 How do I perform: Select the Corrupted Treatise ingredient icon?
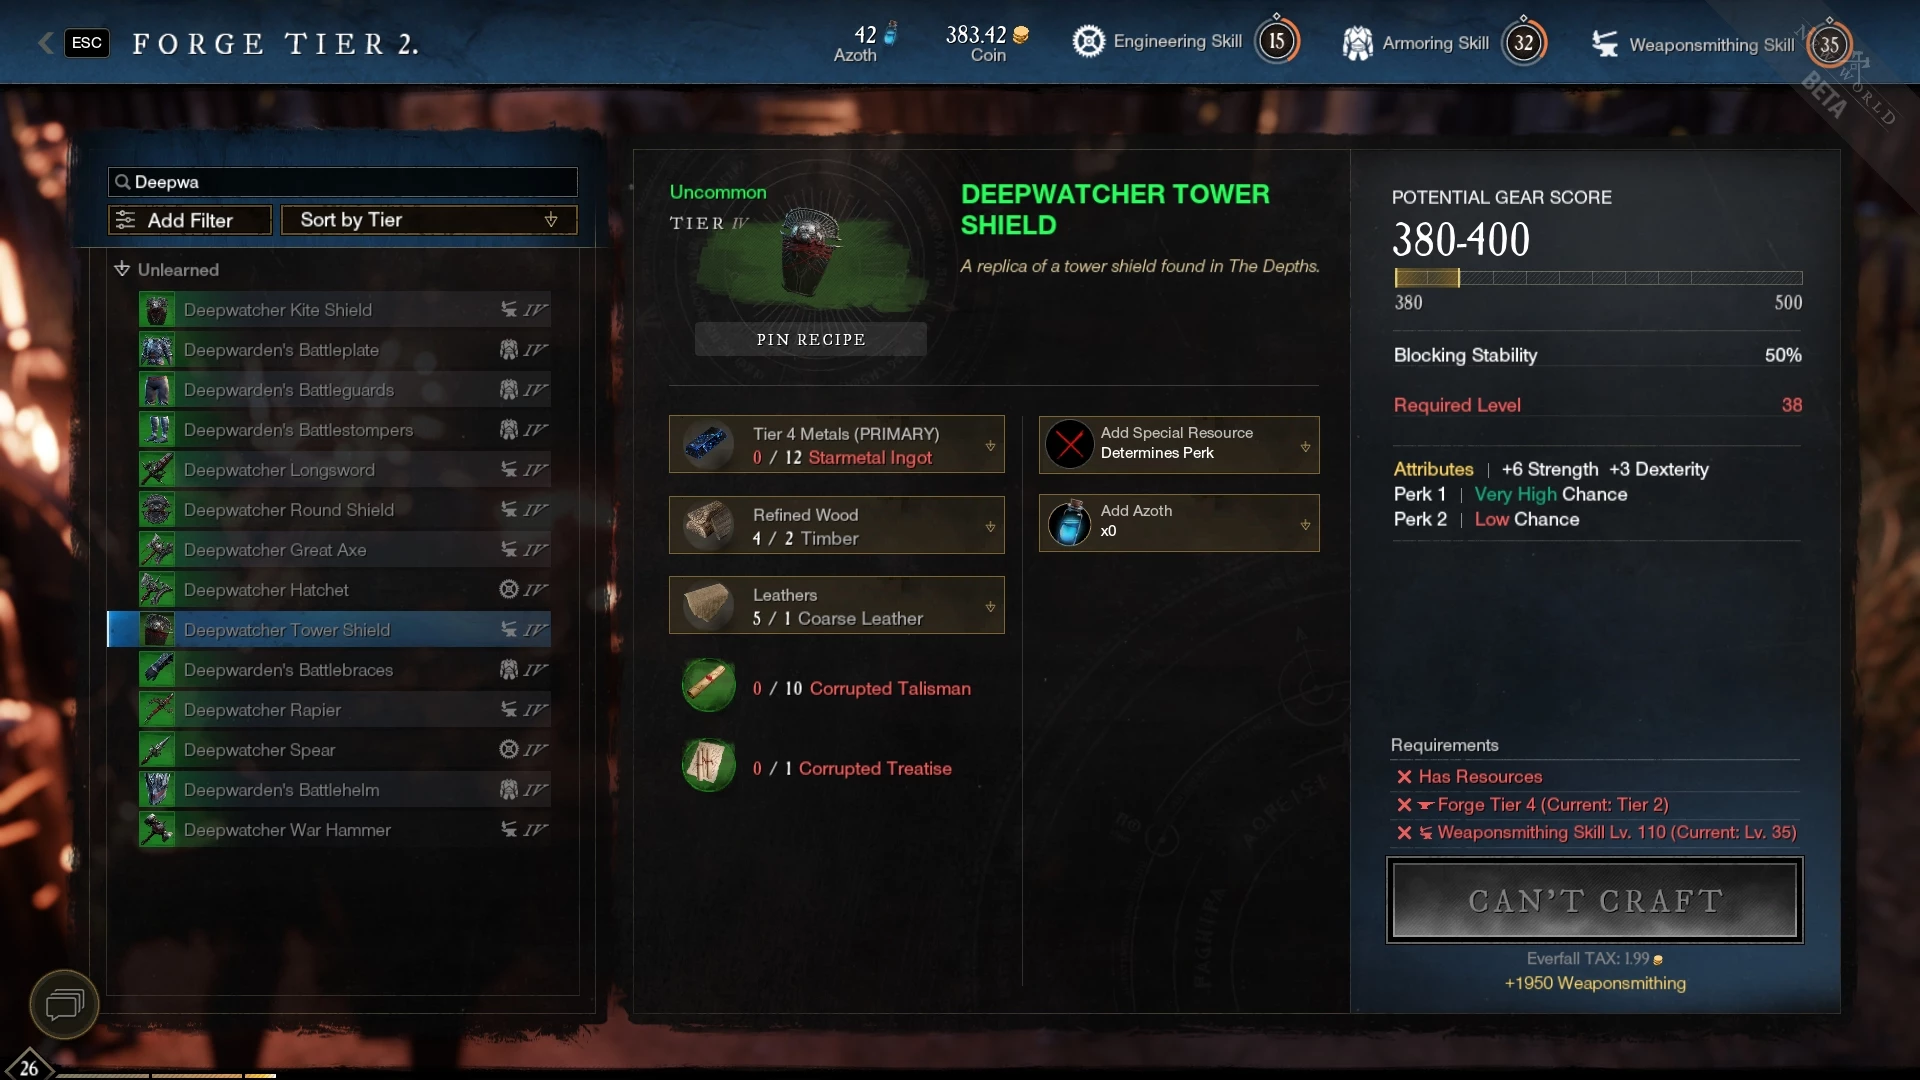click(709, 766)
